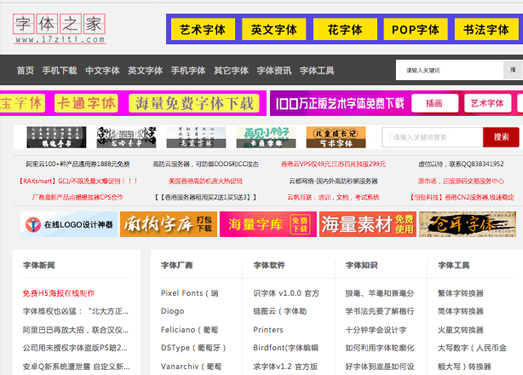Open the 高防云服务器 DDOS ad link
The image size is (523, 375).
(x=205, y=164)
